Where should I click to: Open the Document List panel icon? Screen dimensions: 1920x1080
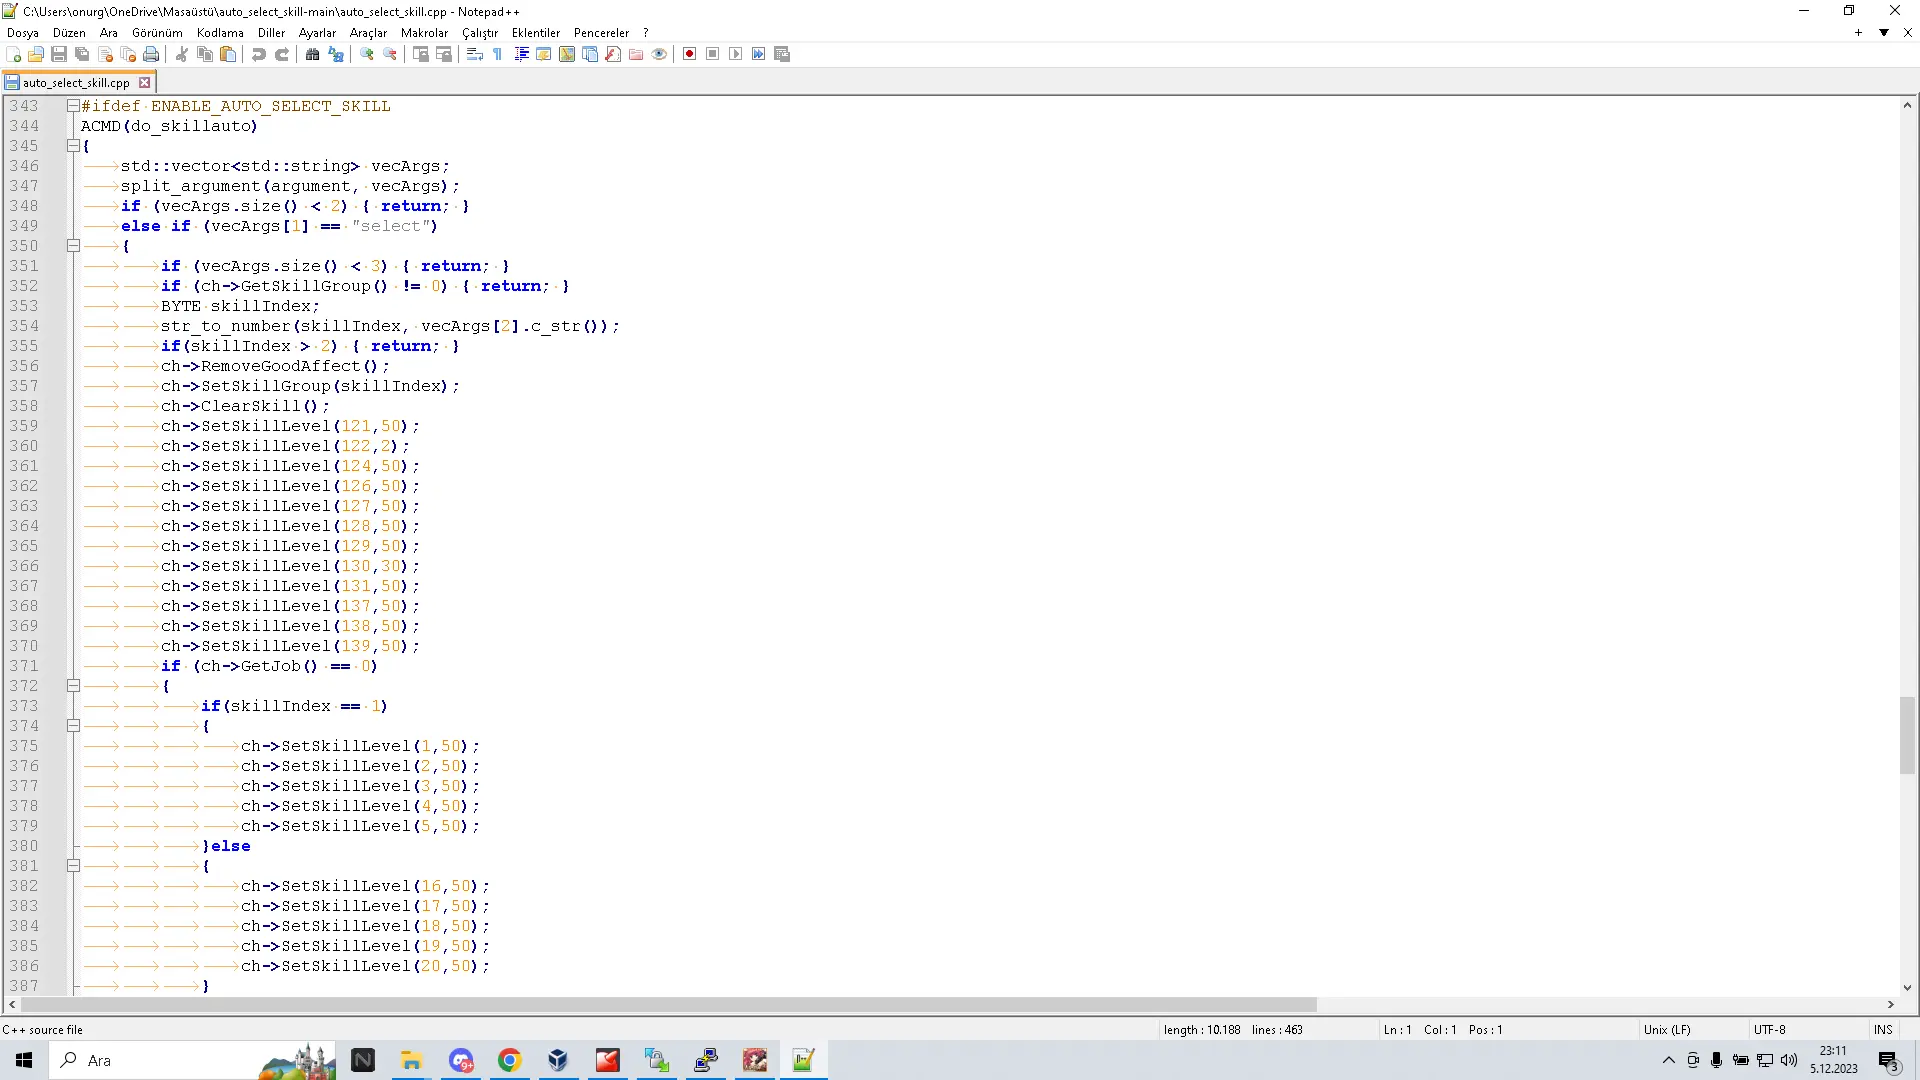590,54
